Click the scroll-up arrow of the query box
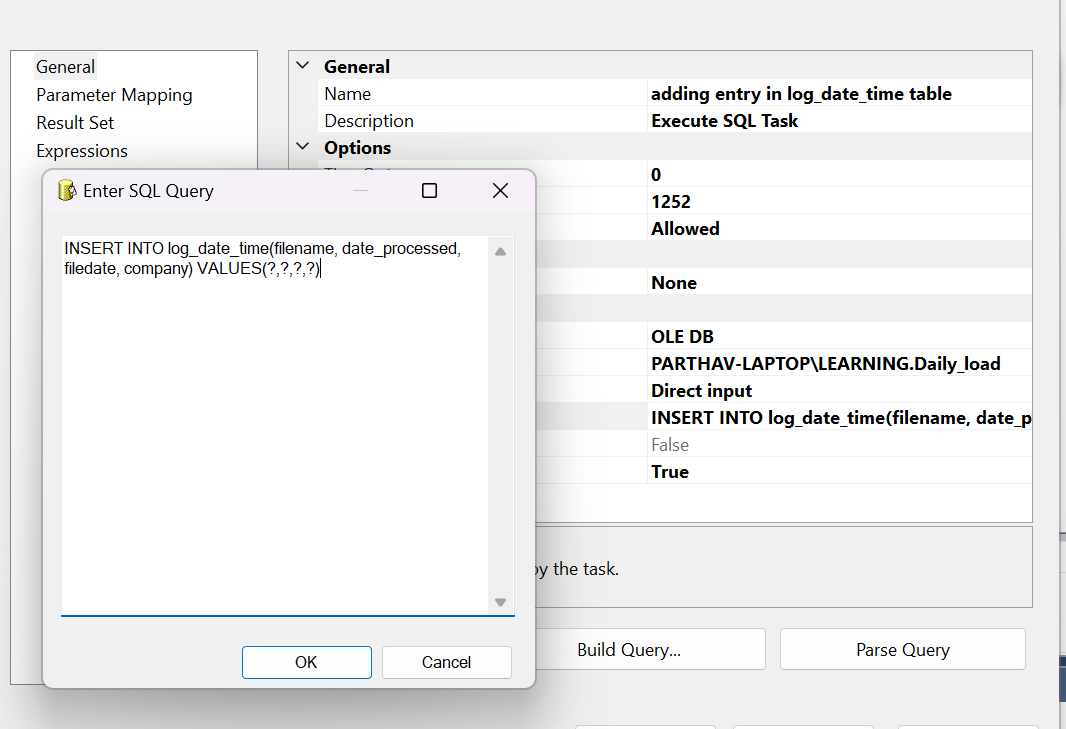Image resolution: width=1066 pixels, height=729 pixels. point(499,251)
